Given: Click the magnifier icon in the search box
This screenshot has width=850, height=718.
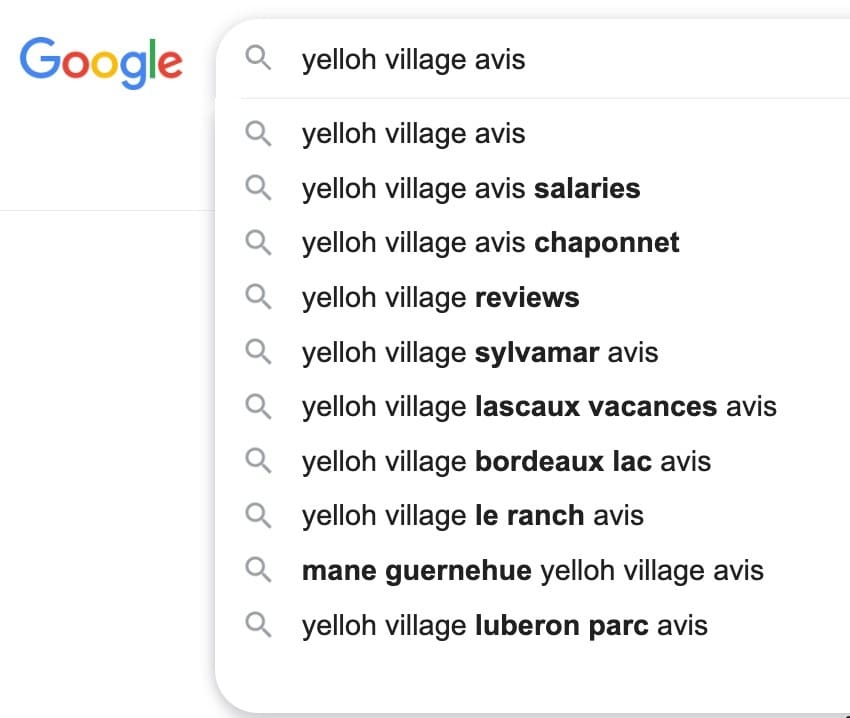Looking at the screenshot, I should pyautogui.click(x=258, y=60).
